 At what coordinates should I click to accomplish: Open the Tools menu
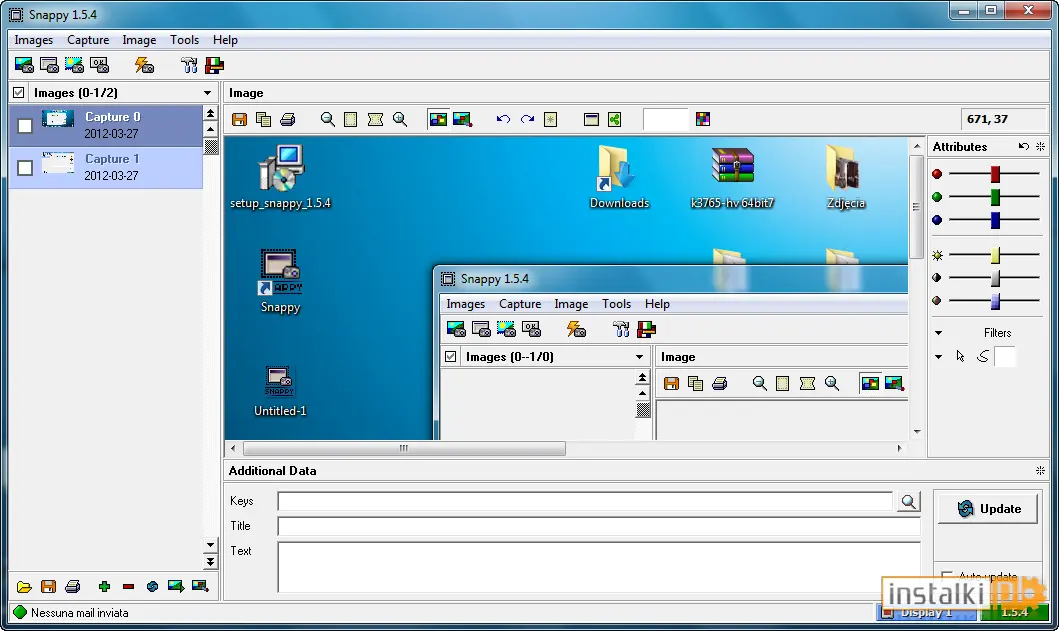[x=184, y=40]
